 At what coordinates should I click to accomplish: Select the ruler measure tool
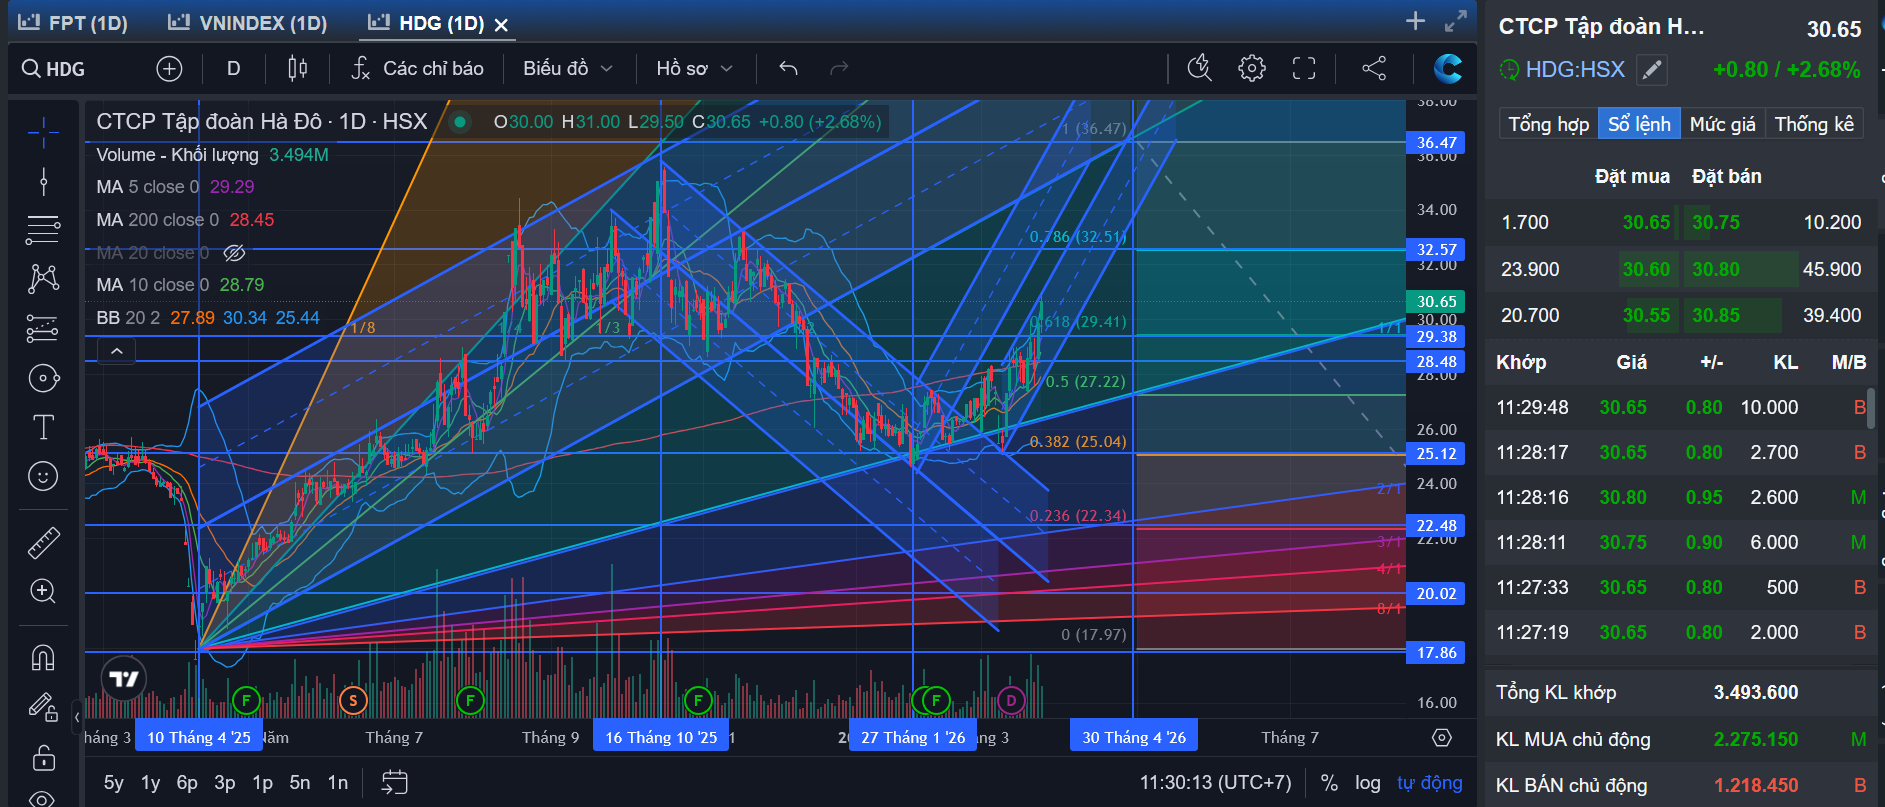click(x=43, y=542)
